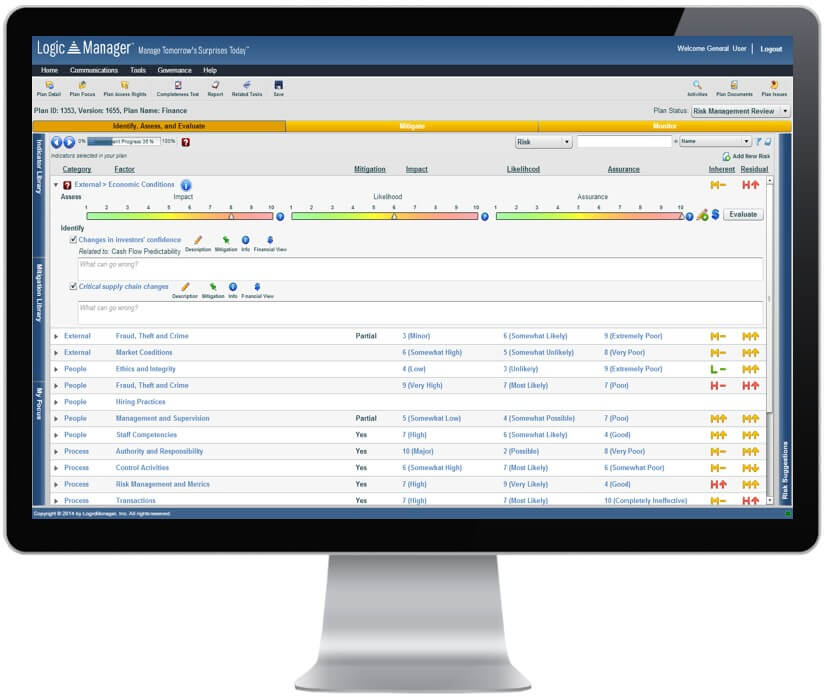Expand the Hiring Practices row

point(56,402)
